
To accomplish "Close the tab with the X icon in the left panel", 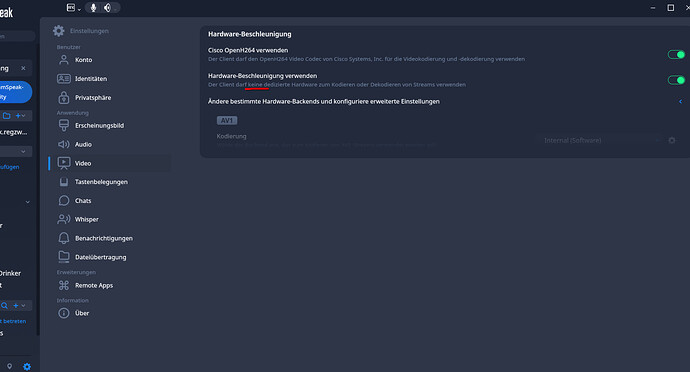I will pyautogui.click(x=23, y=68).
